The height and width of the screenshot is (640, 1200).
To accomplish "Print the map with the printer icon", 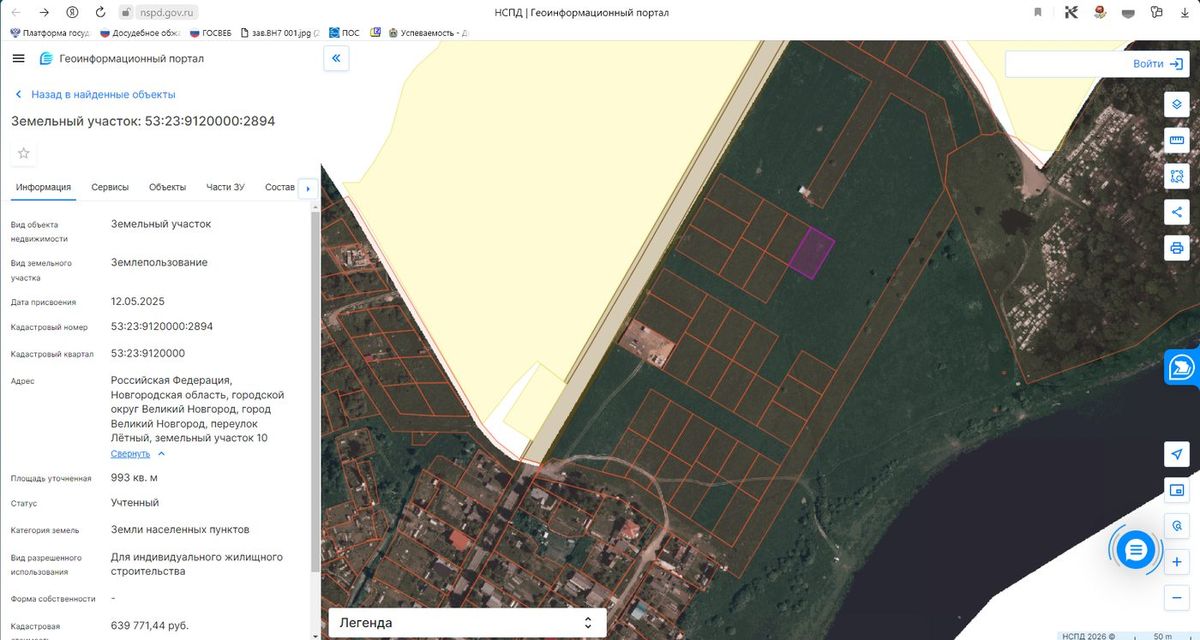I will (1177, 248).
